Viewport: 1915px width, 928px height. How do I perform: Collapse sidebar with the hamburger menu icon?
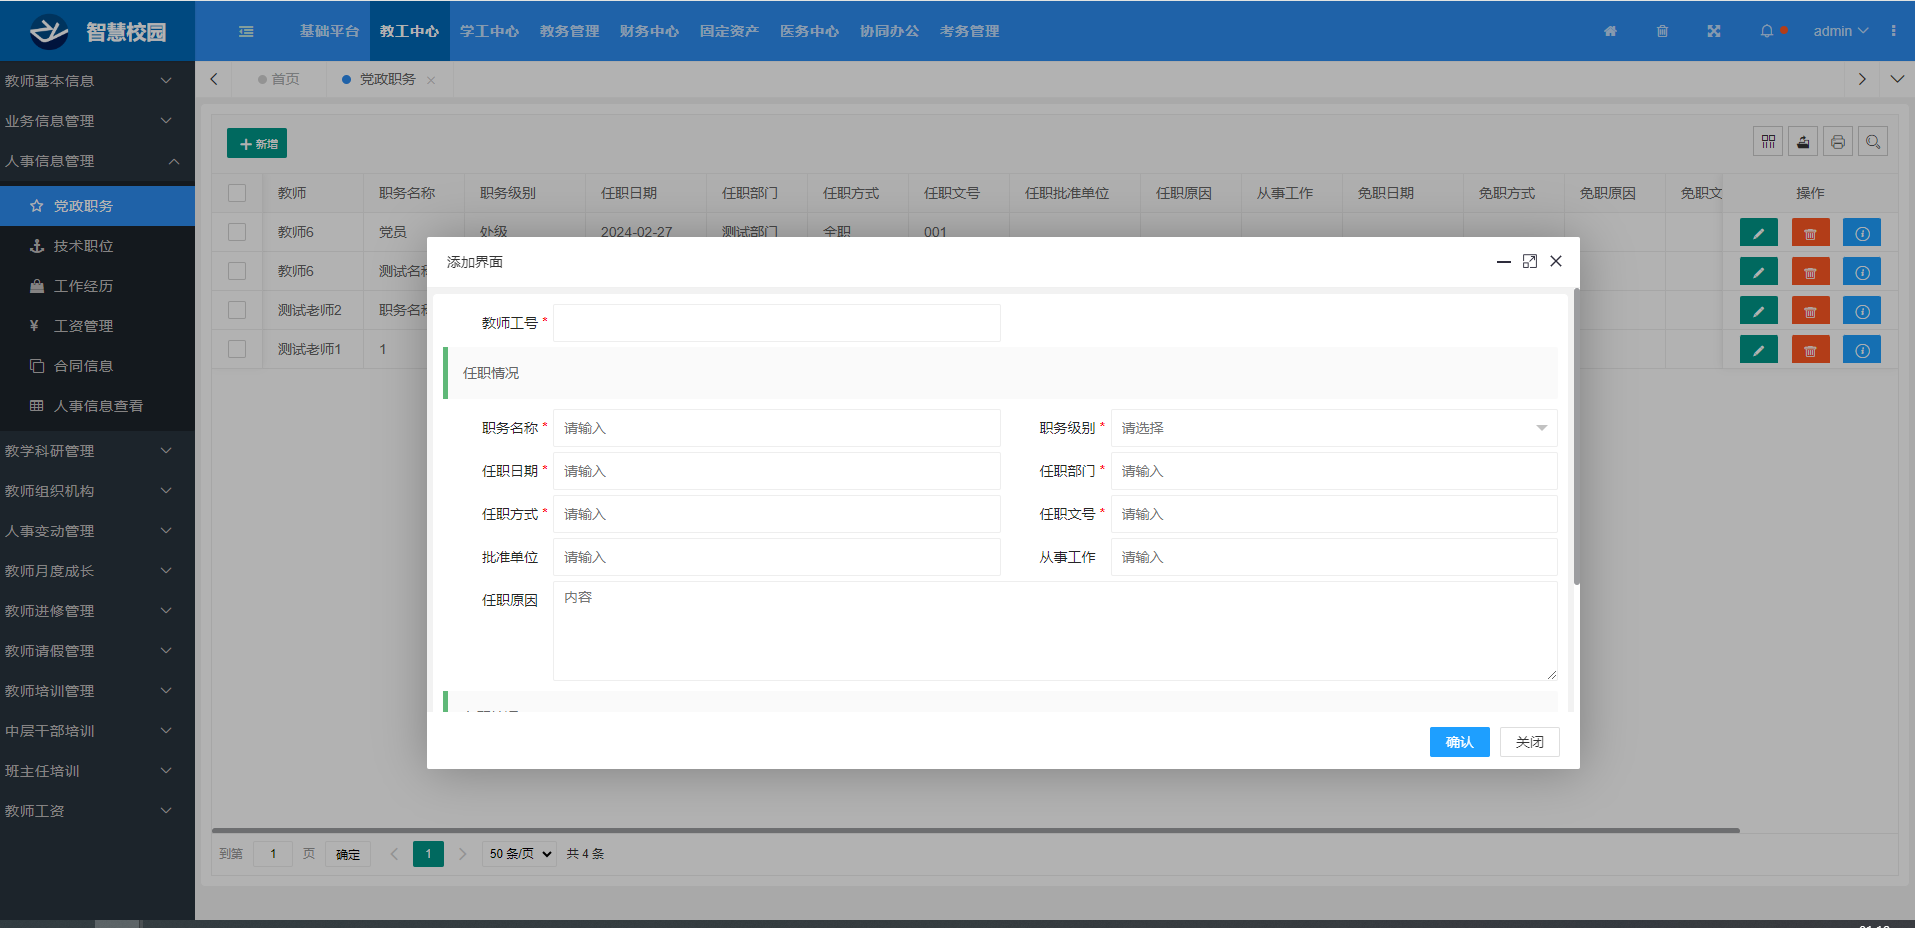246,31
